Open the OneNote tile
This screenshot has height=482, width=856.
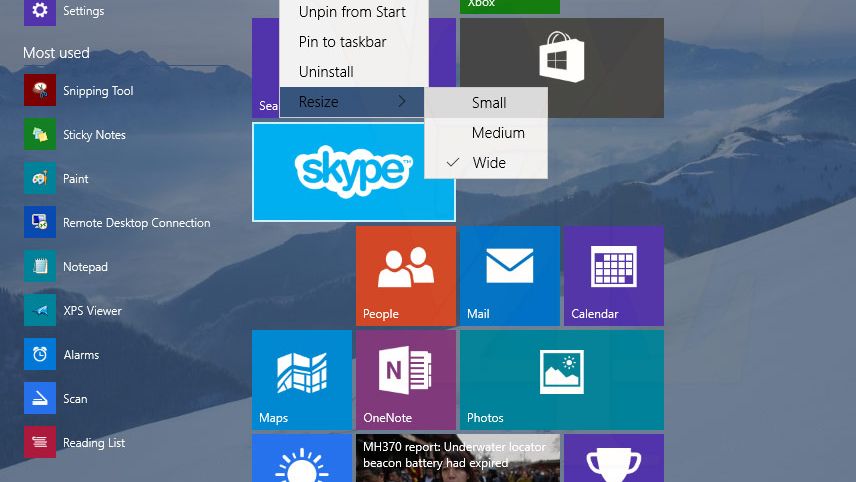tap(406, 380)
